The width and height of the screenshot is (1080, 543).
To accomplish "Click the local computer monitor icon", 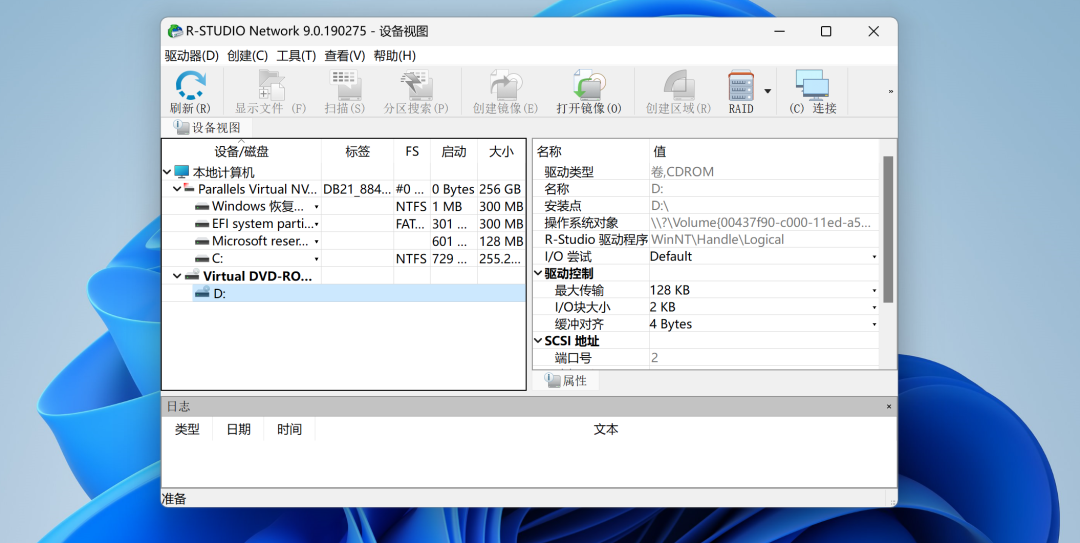I will point(181,172).
